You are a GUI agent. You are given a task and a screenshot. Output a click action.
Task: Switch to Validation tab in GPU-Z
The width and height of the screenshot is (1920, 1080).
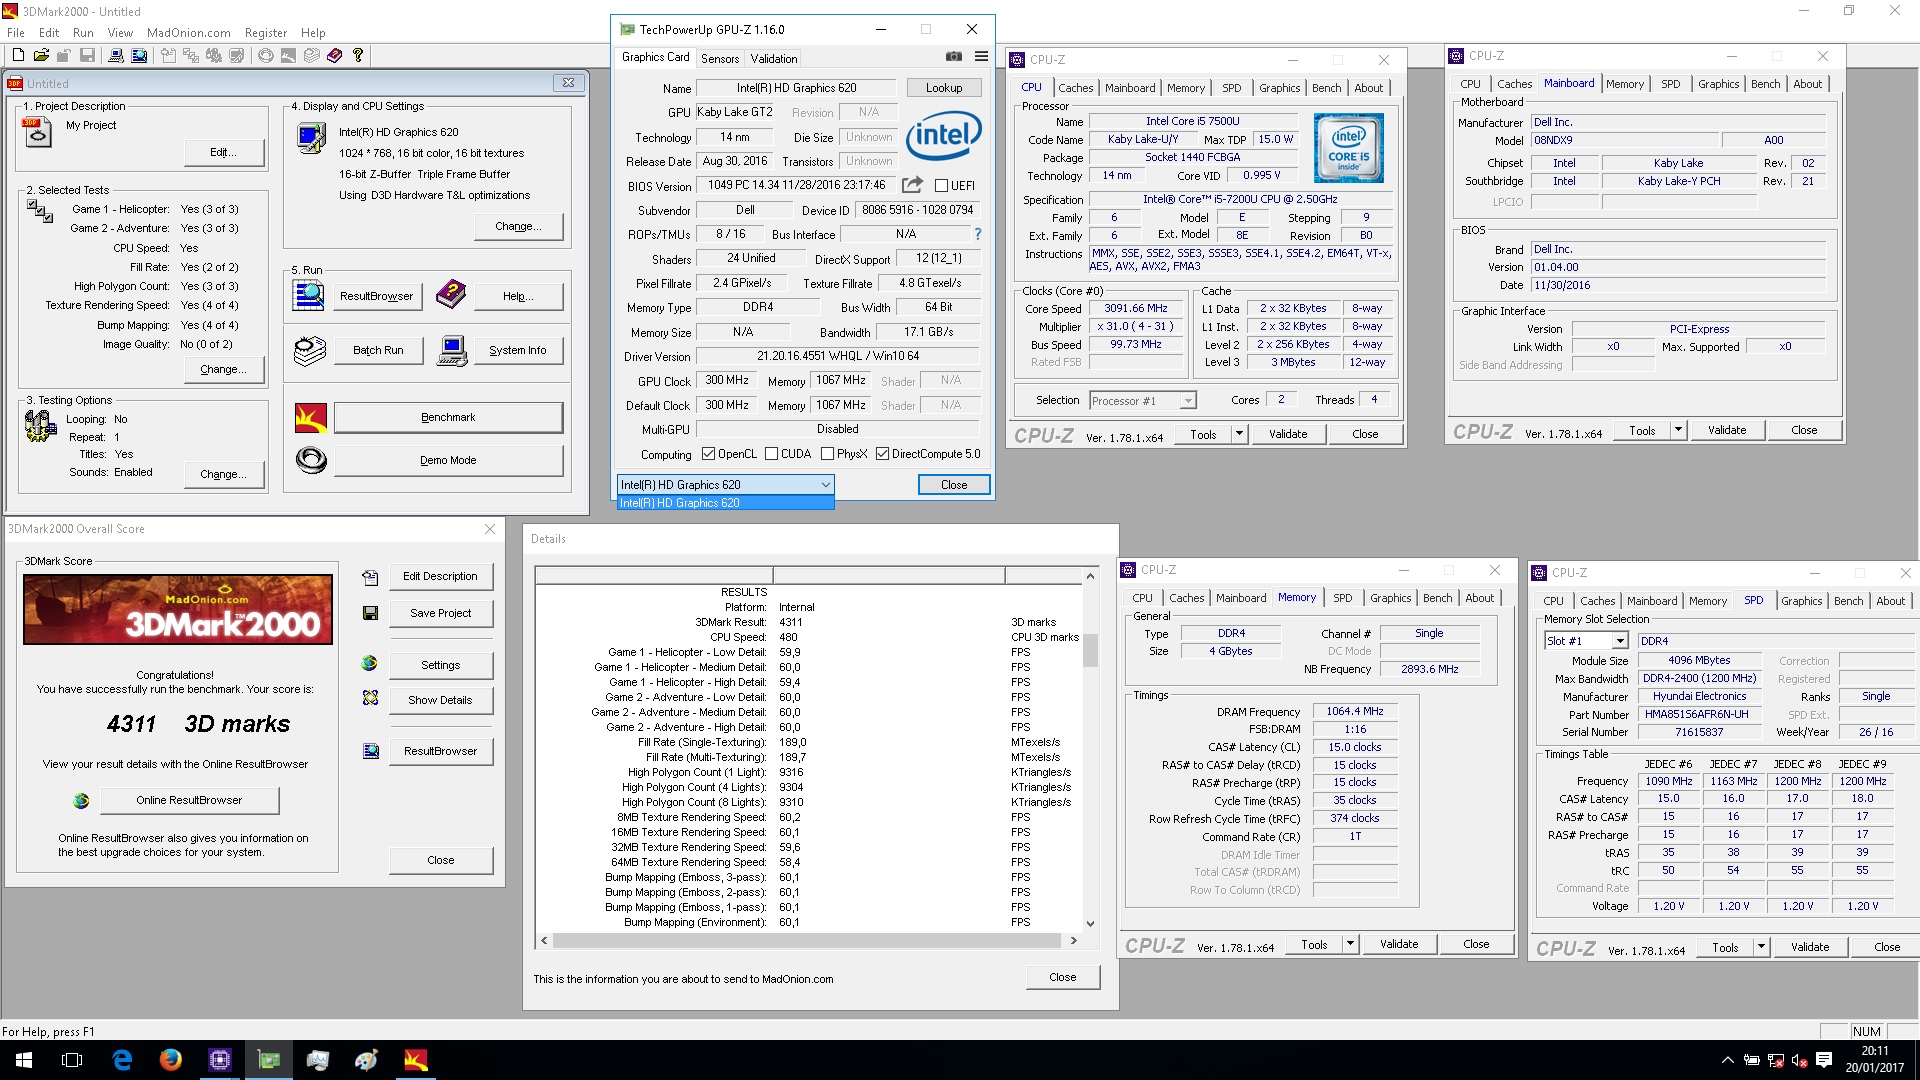point(774,58)
